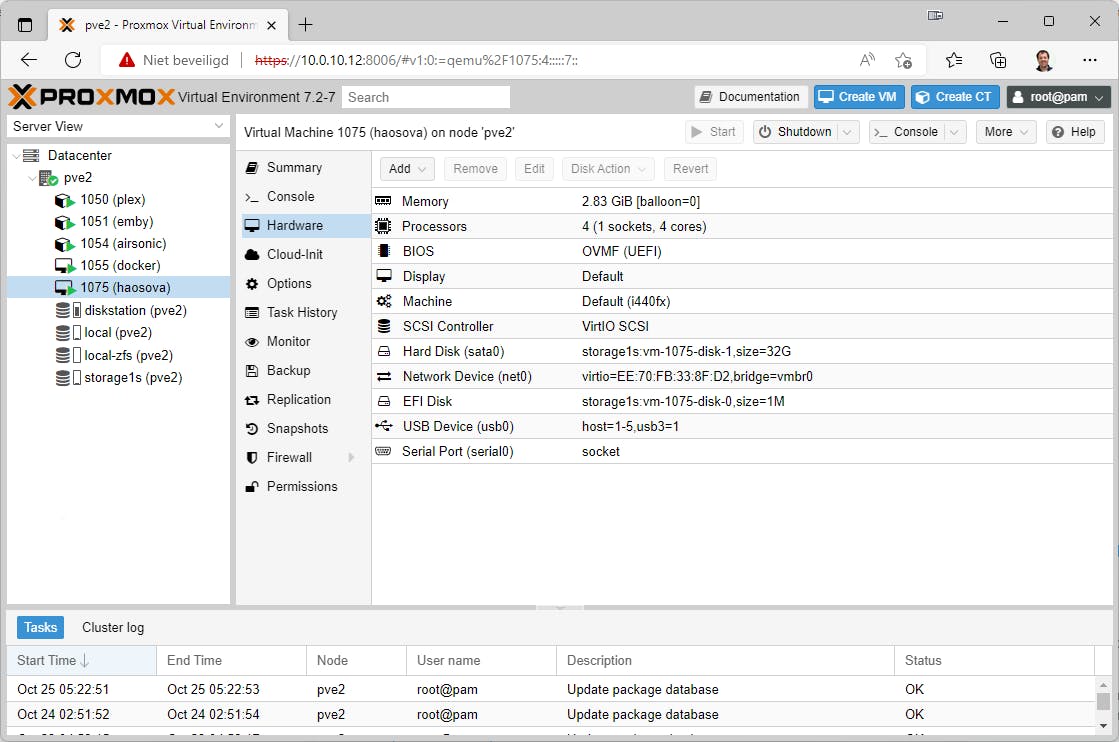Select the Processors hardware row
This screenshot has width=1119, height=742.
(742, 226)
